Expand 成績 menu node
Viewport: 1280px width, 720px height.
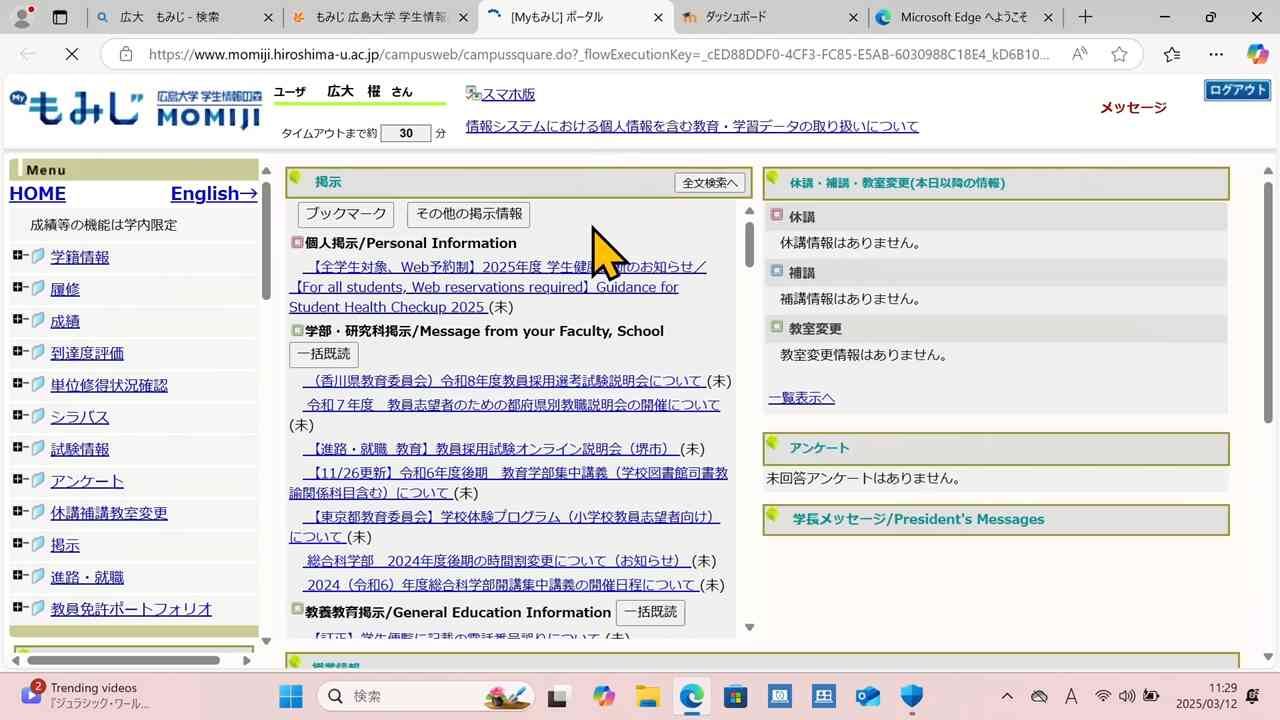pyautogui.click(x=18, y=320)
